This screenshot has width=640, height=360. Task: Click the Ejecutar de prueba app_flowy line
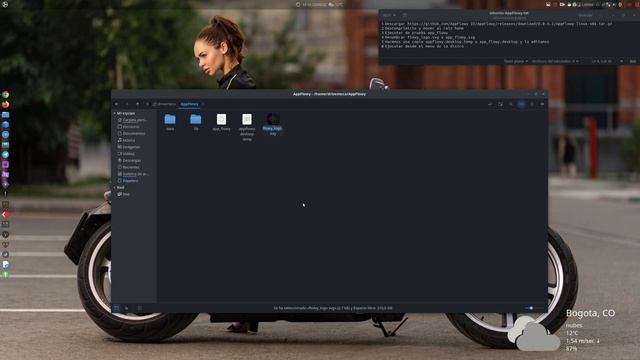point(416,33)
